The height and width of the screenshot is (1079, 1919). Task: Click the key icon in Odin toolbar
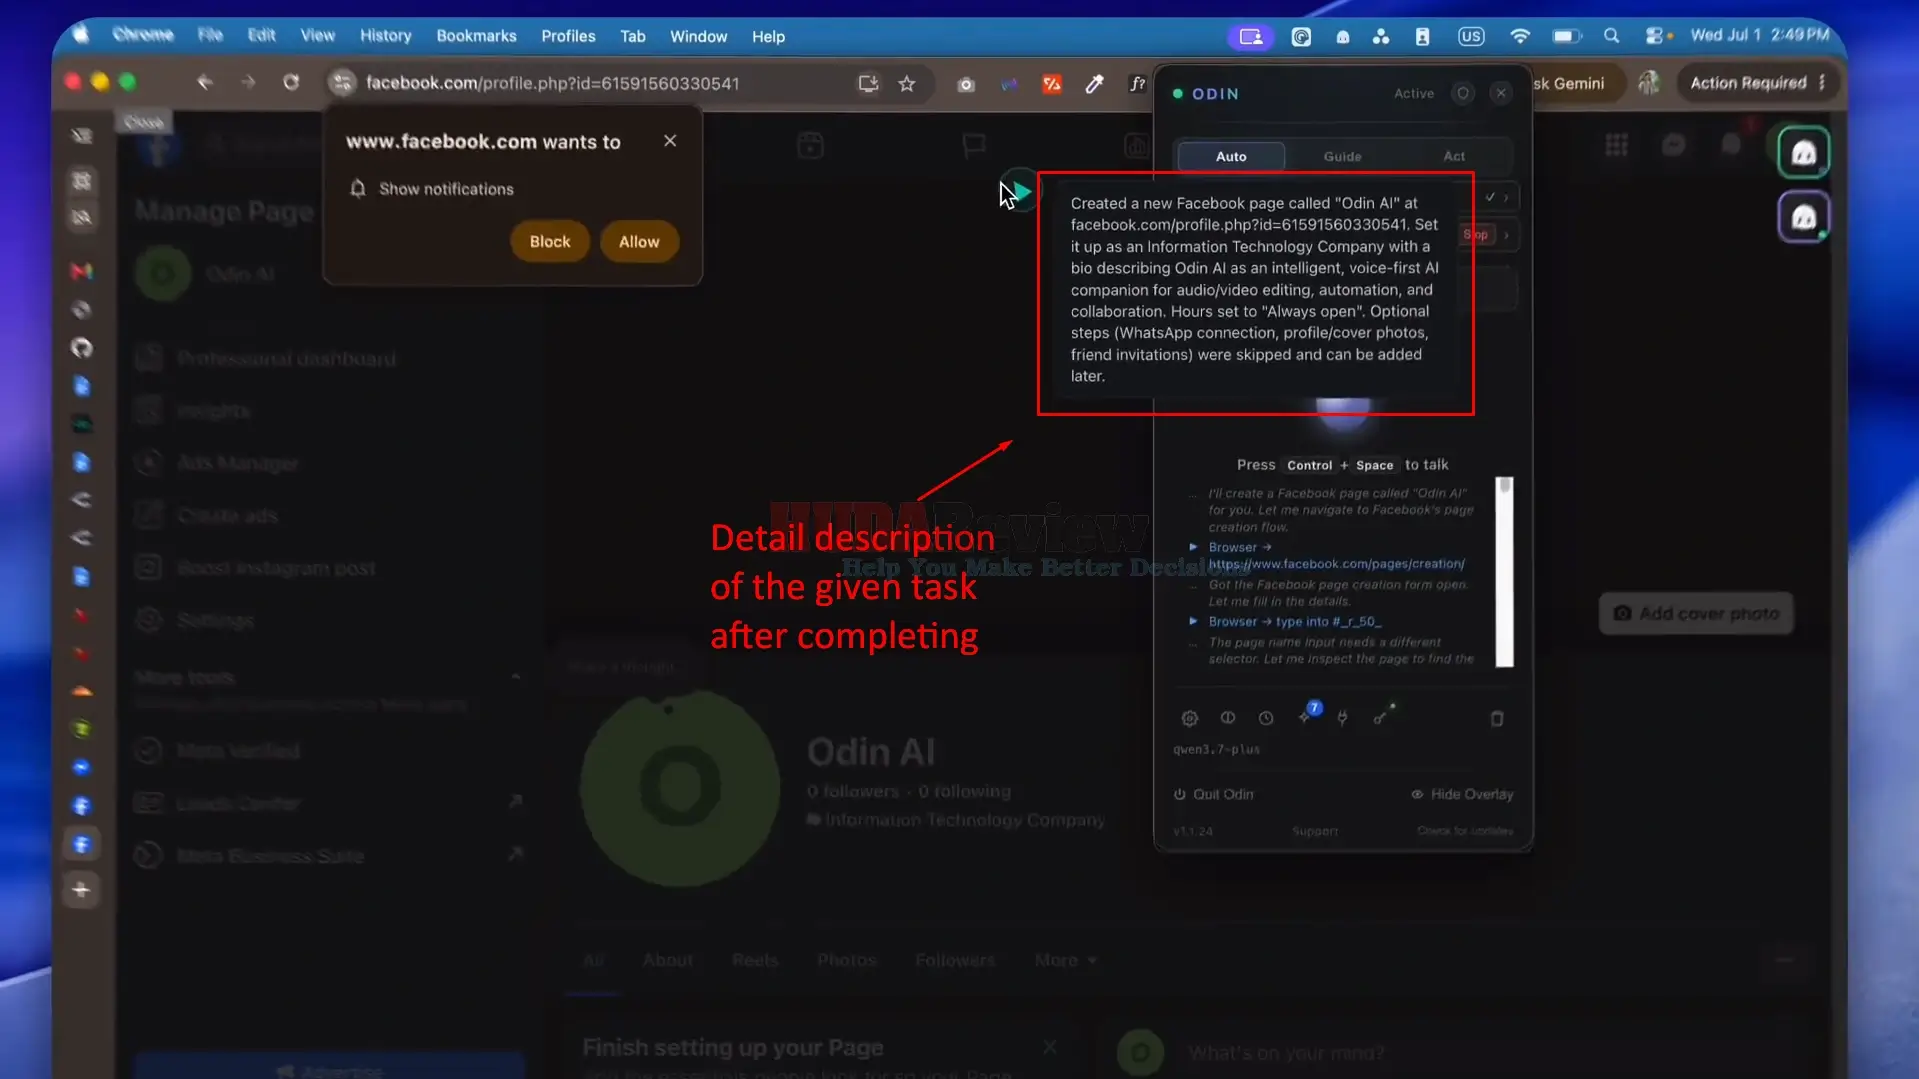point(1382,716)
